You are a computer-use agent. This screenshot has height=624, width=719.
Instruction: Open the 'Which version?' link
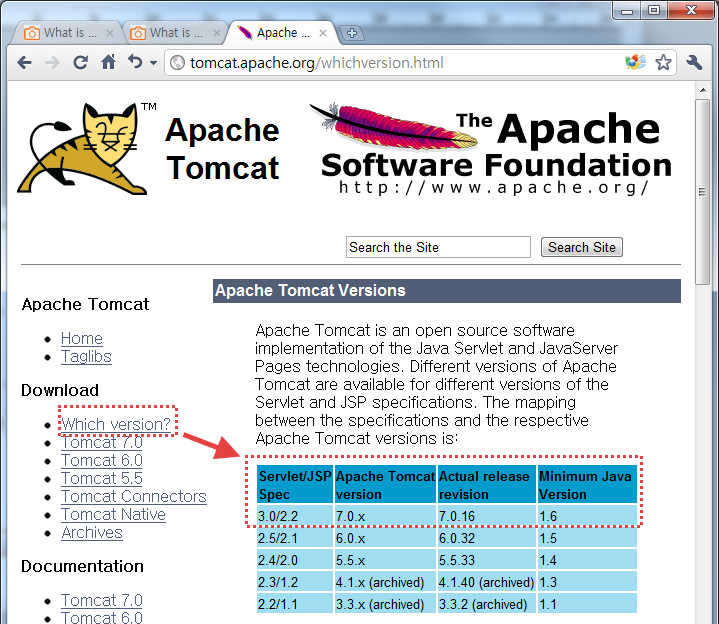[116, 424]
